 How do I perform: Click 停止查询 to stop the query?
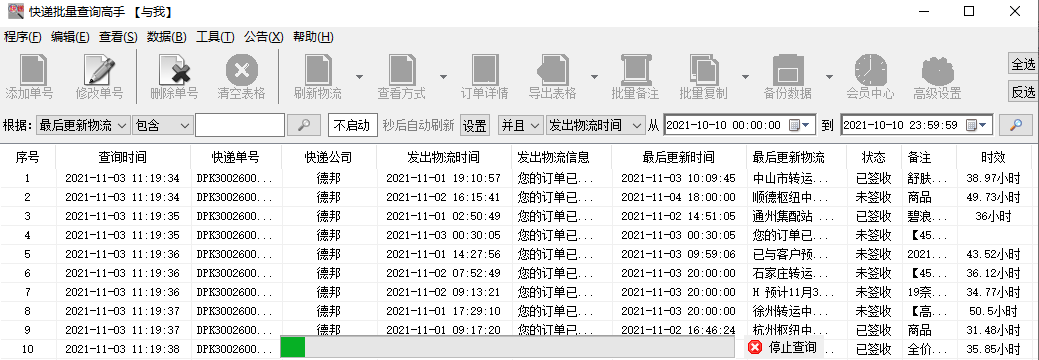(793, 347)
